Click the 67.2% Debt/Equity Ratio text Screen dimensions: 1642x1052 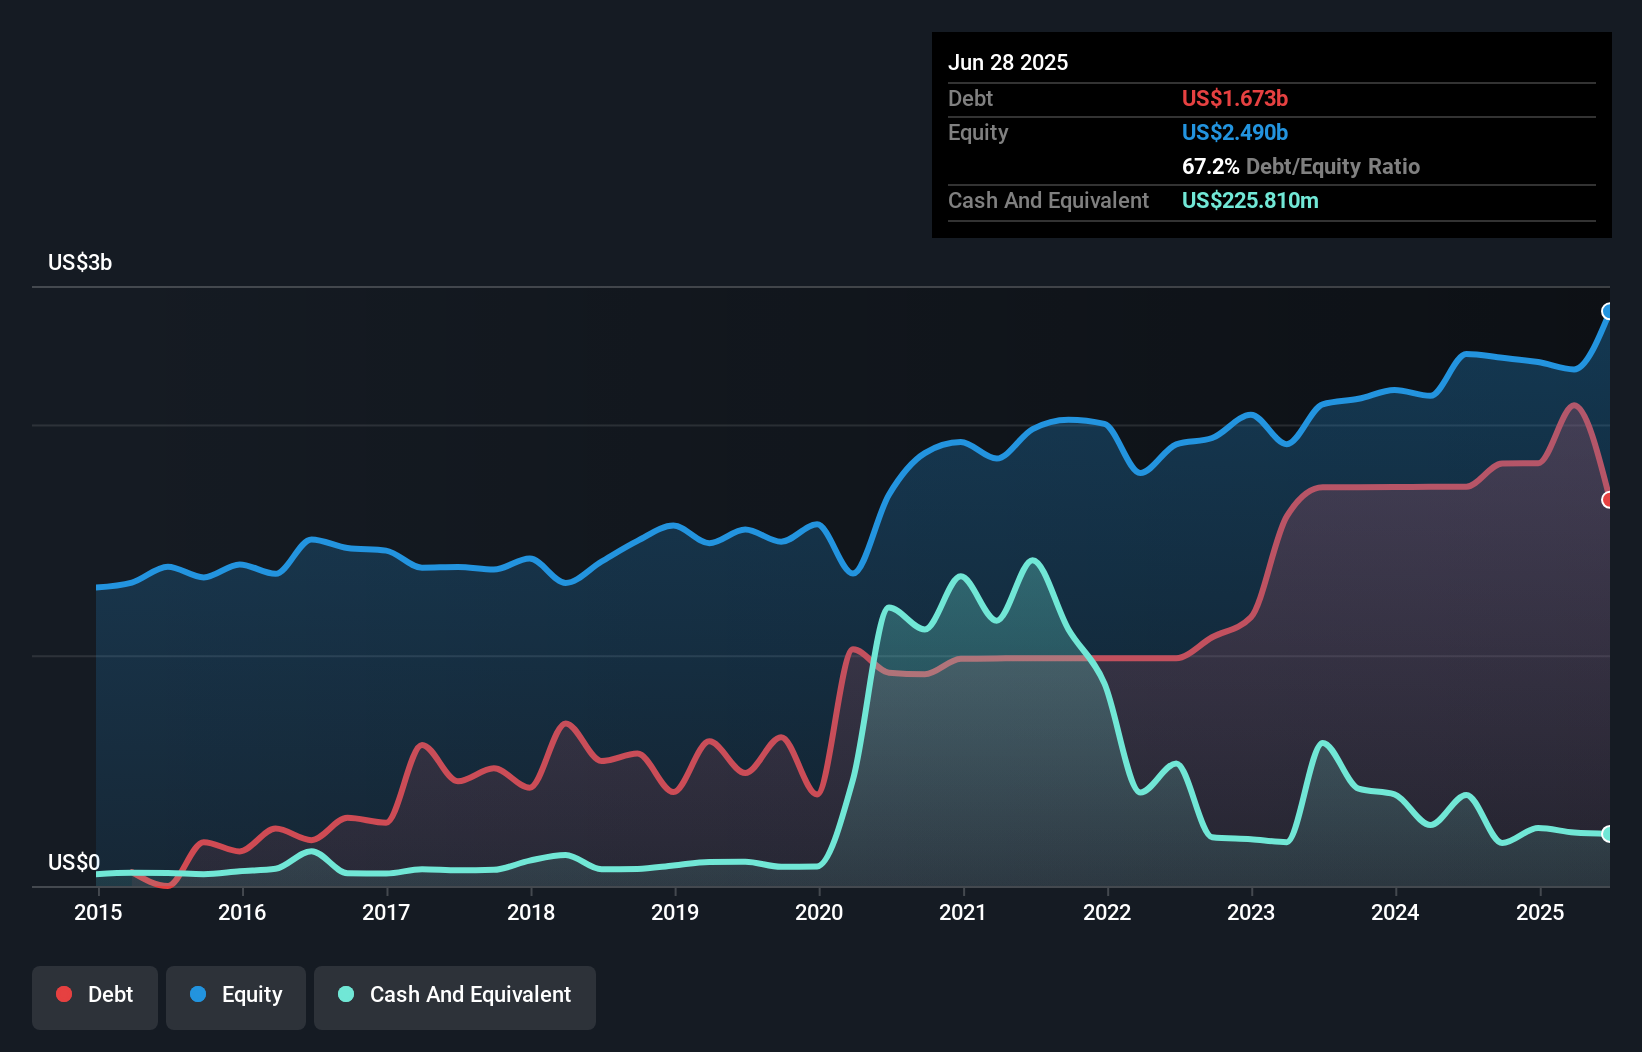(1301, 166)
